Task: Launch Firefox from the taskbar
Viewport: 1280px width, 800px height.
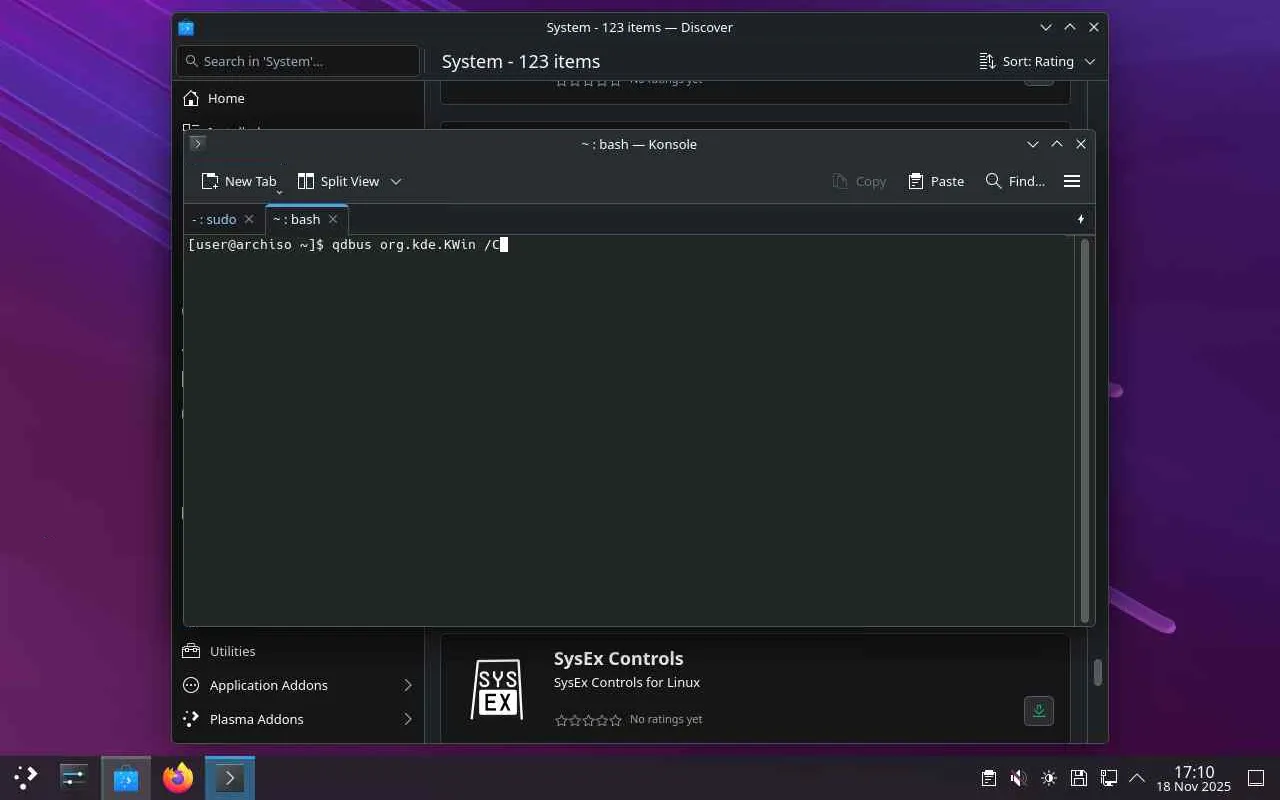Action: pyautogui.click(x=178, y=777)
